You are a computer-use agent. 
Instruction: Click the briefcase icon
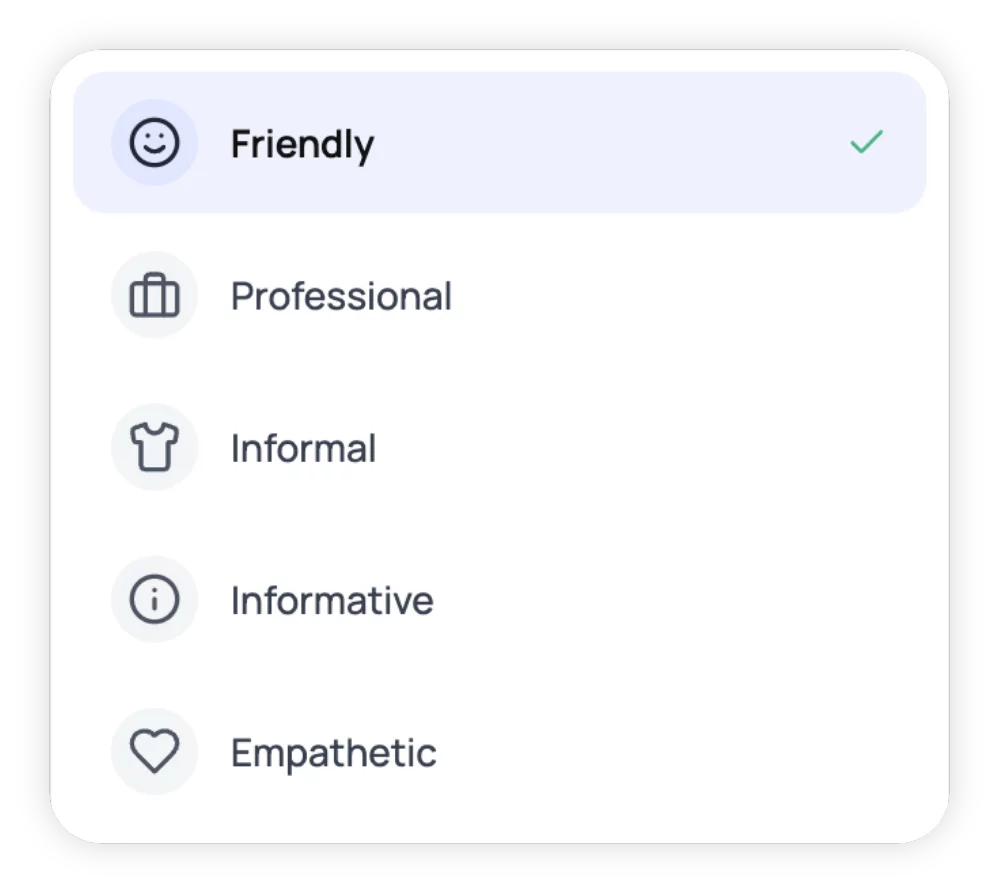tap(155, 296)
